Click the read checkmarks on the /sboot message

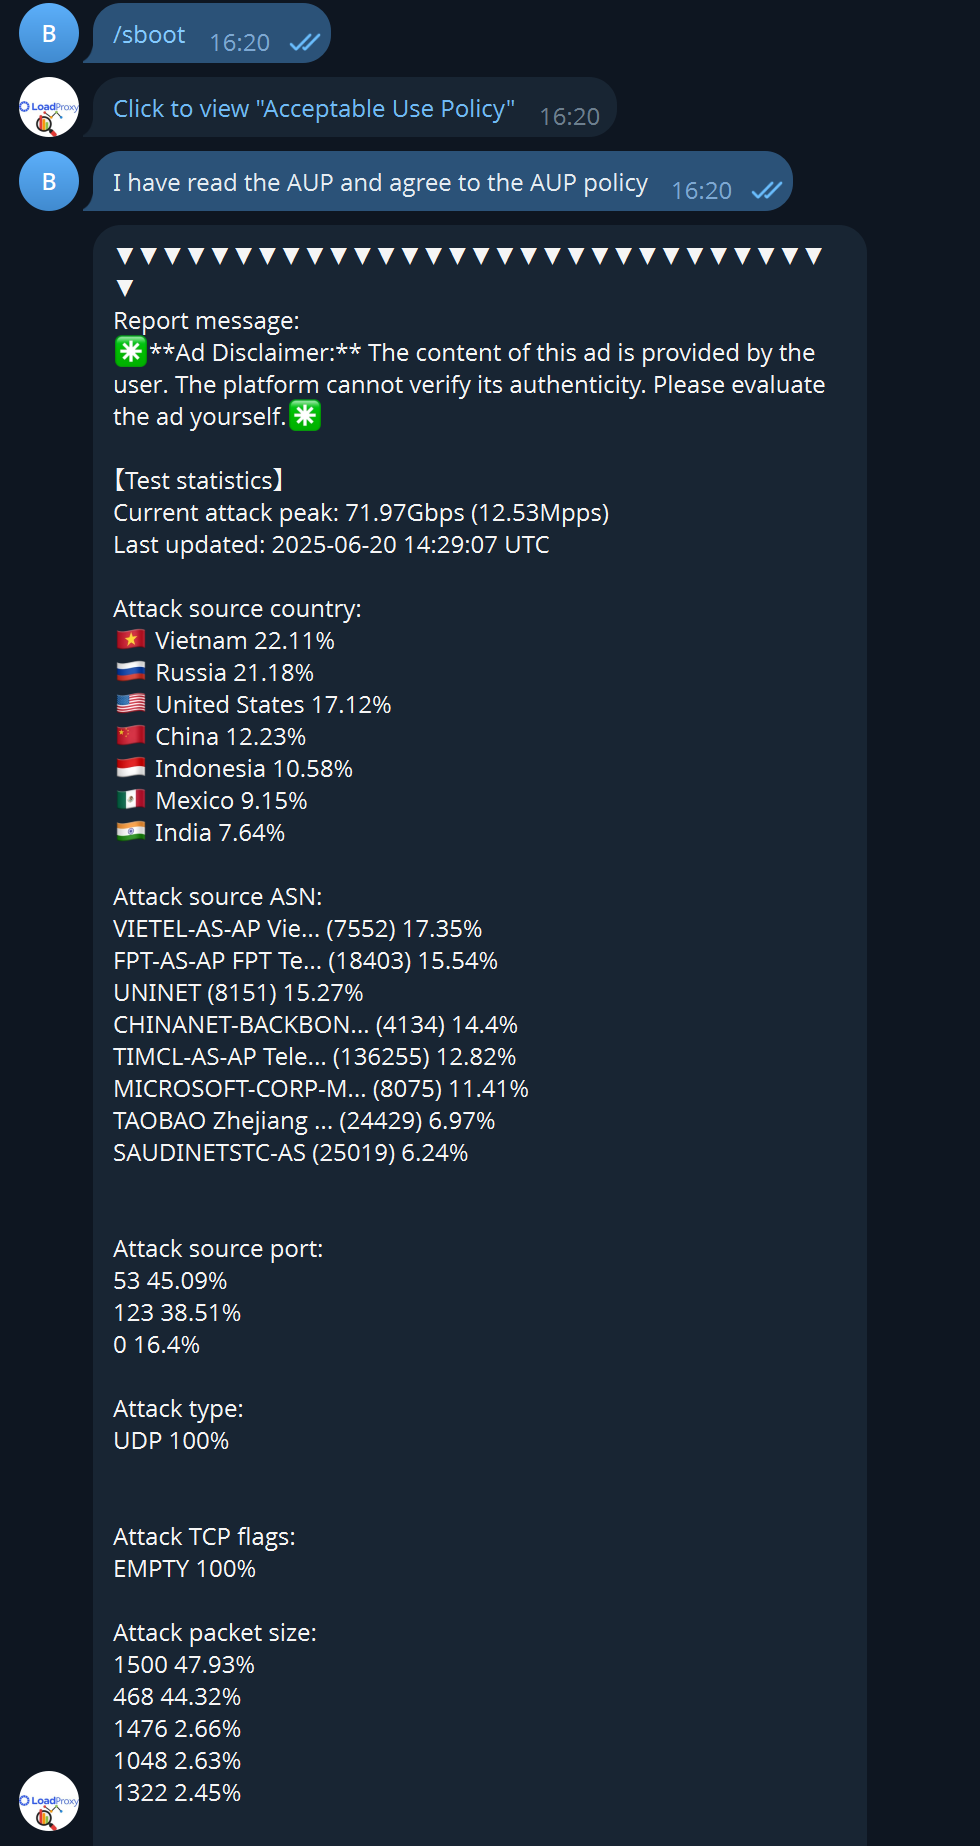click(304, 42)
